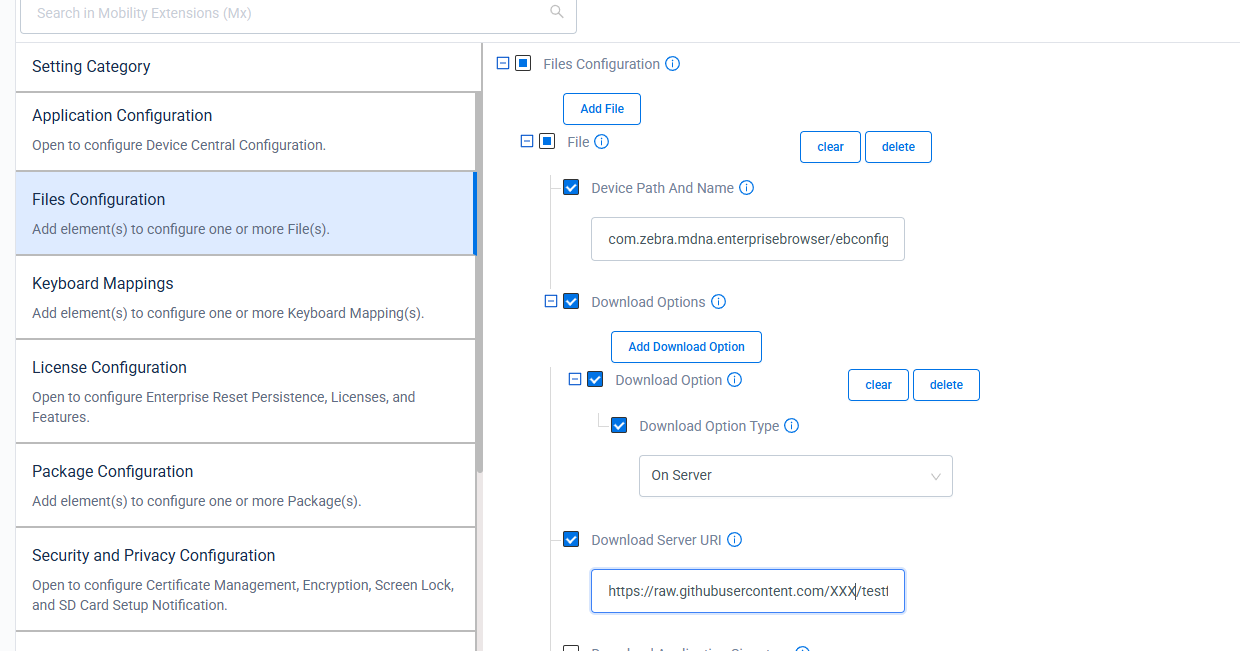Screen dimensions: 1240x651
Task: Uncheck Download Server URI checkbox
Action: pyautogui.click(x=571, y=539)
